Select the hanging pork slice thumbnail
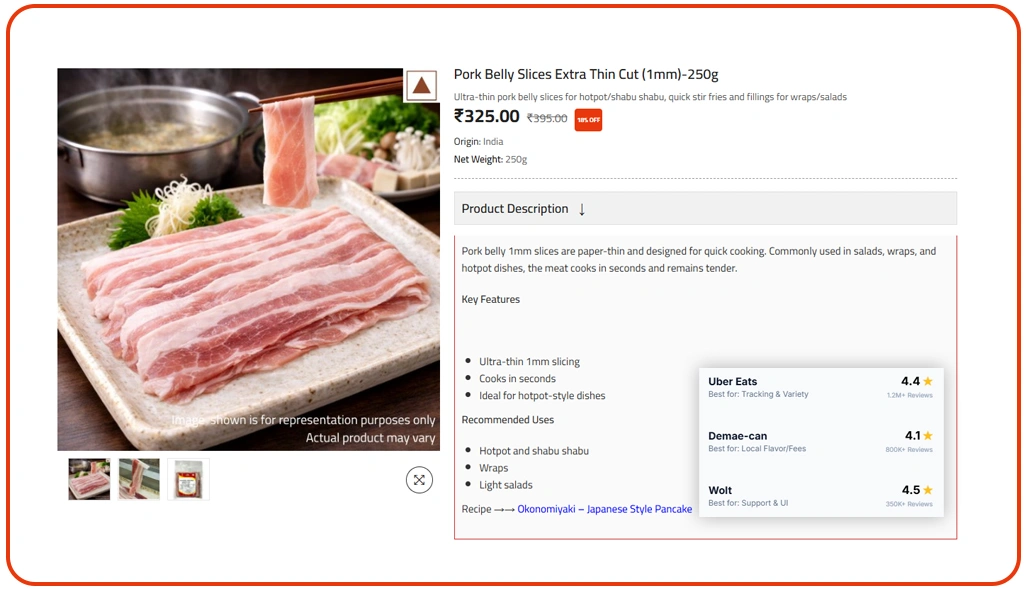Image resolution: width=1026 pixels, height=589 pixels. pyautogui.click(x=138, y=479)
